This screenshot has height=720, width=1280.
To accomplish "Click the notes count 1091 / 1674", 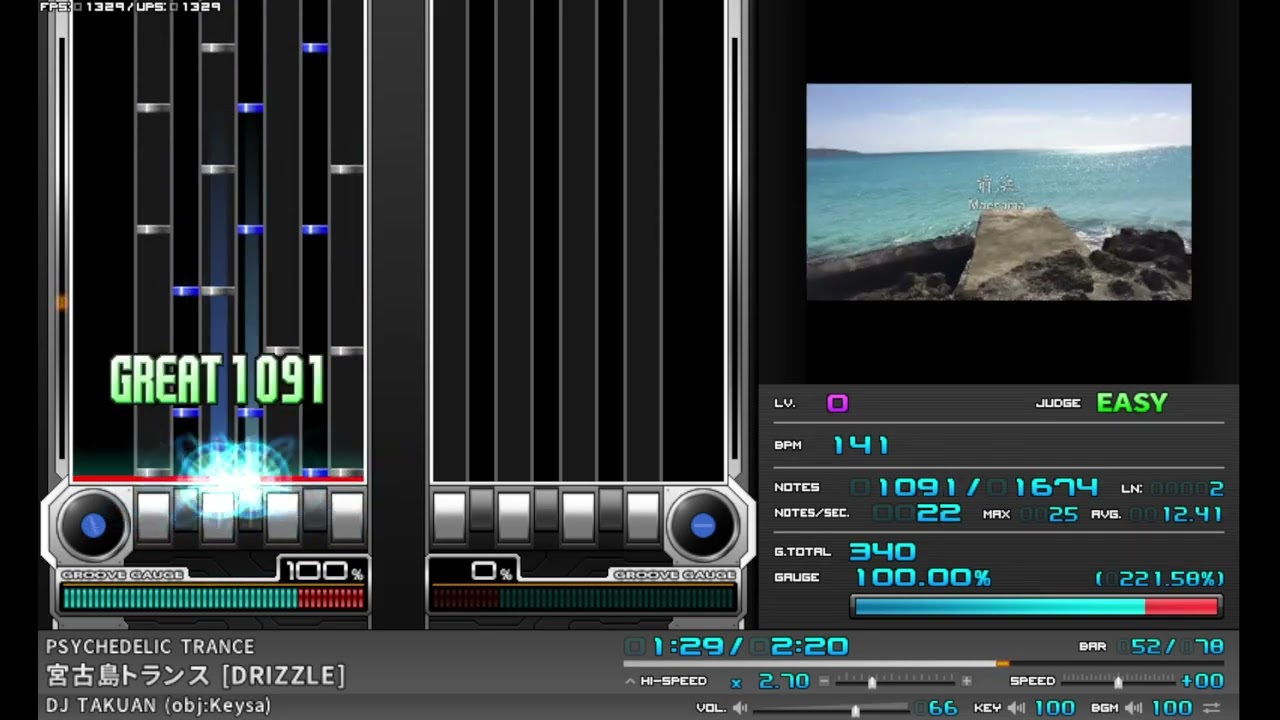I will [975, 488].
